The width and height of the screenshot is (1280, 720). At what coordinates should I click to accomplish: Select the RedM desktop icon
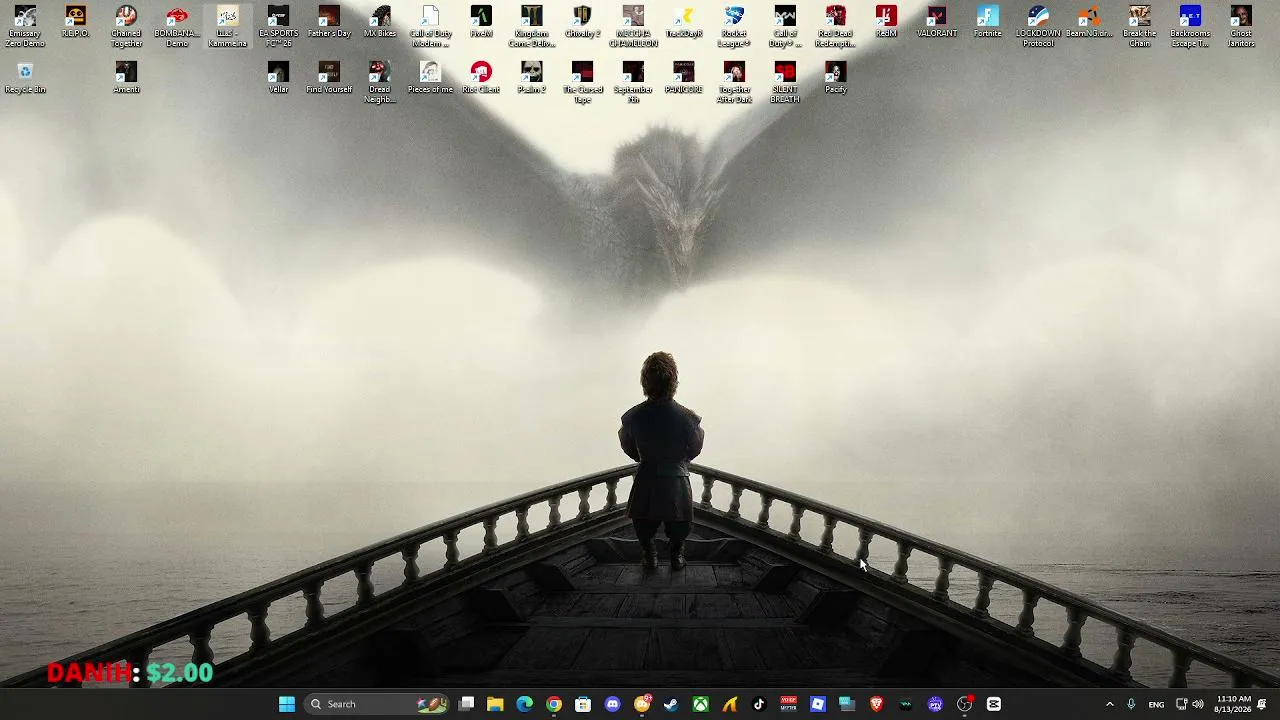886,22
